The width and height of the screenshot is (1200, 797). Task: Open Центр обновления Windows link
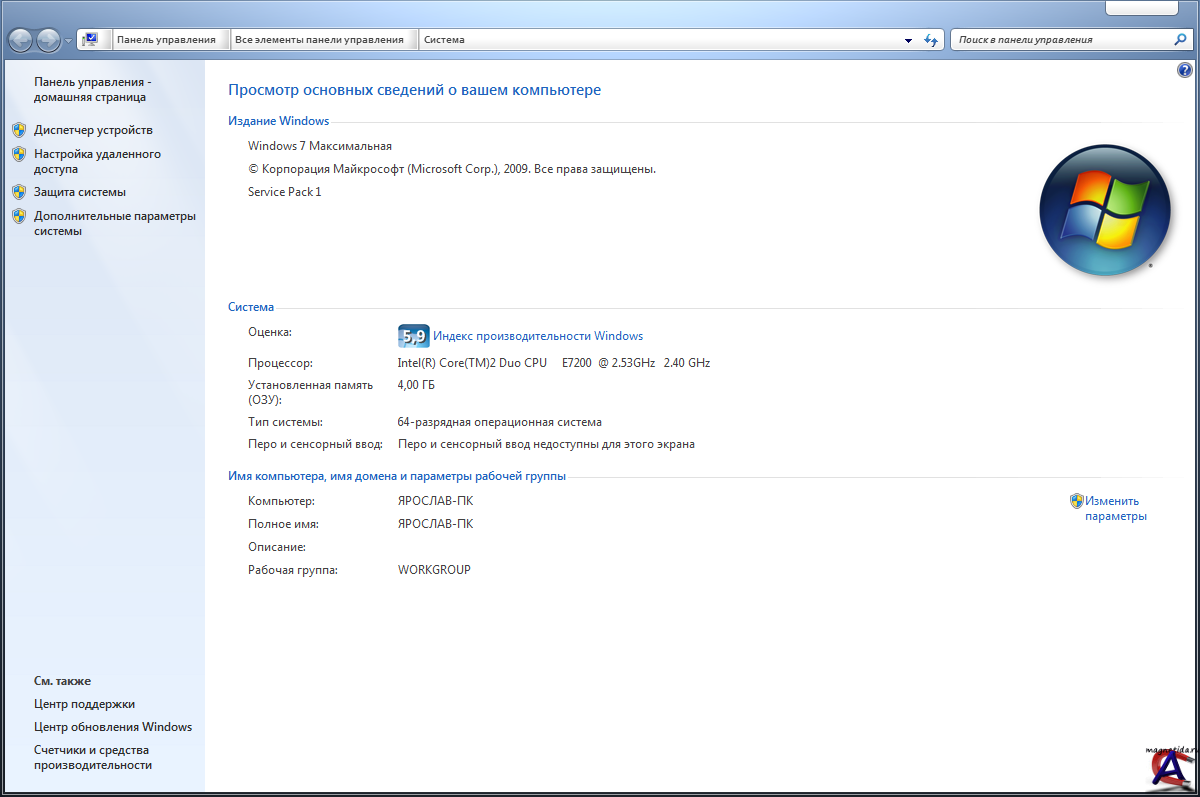coord(113,727)
